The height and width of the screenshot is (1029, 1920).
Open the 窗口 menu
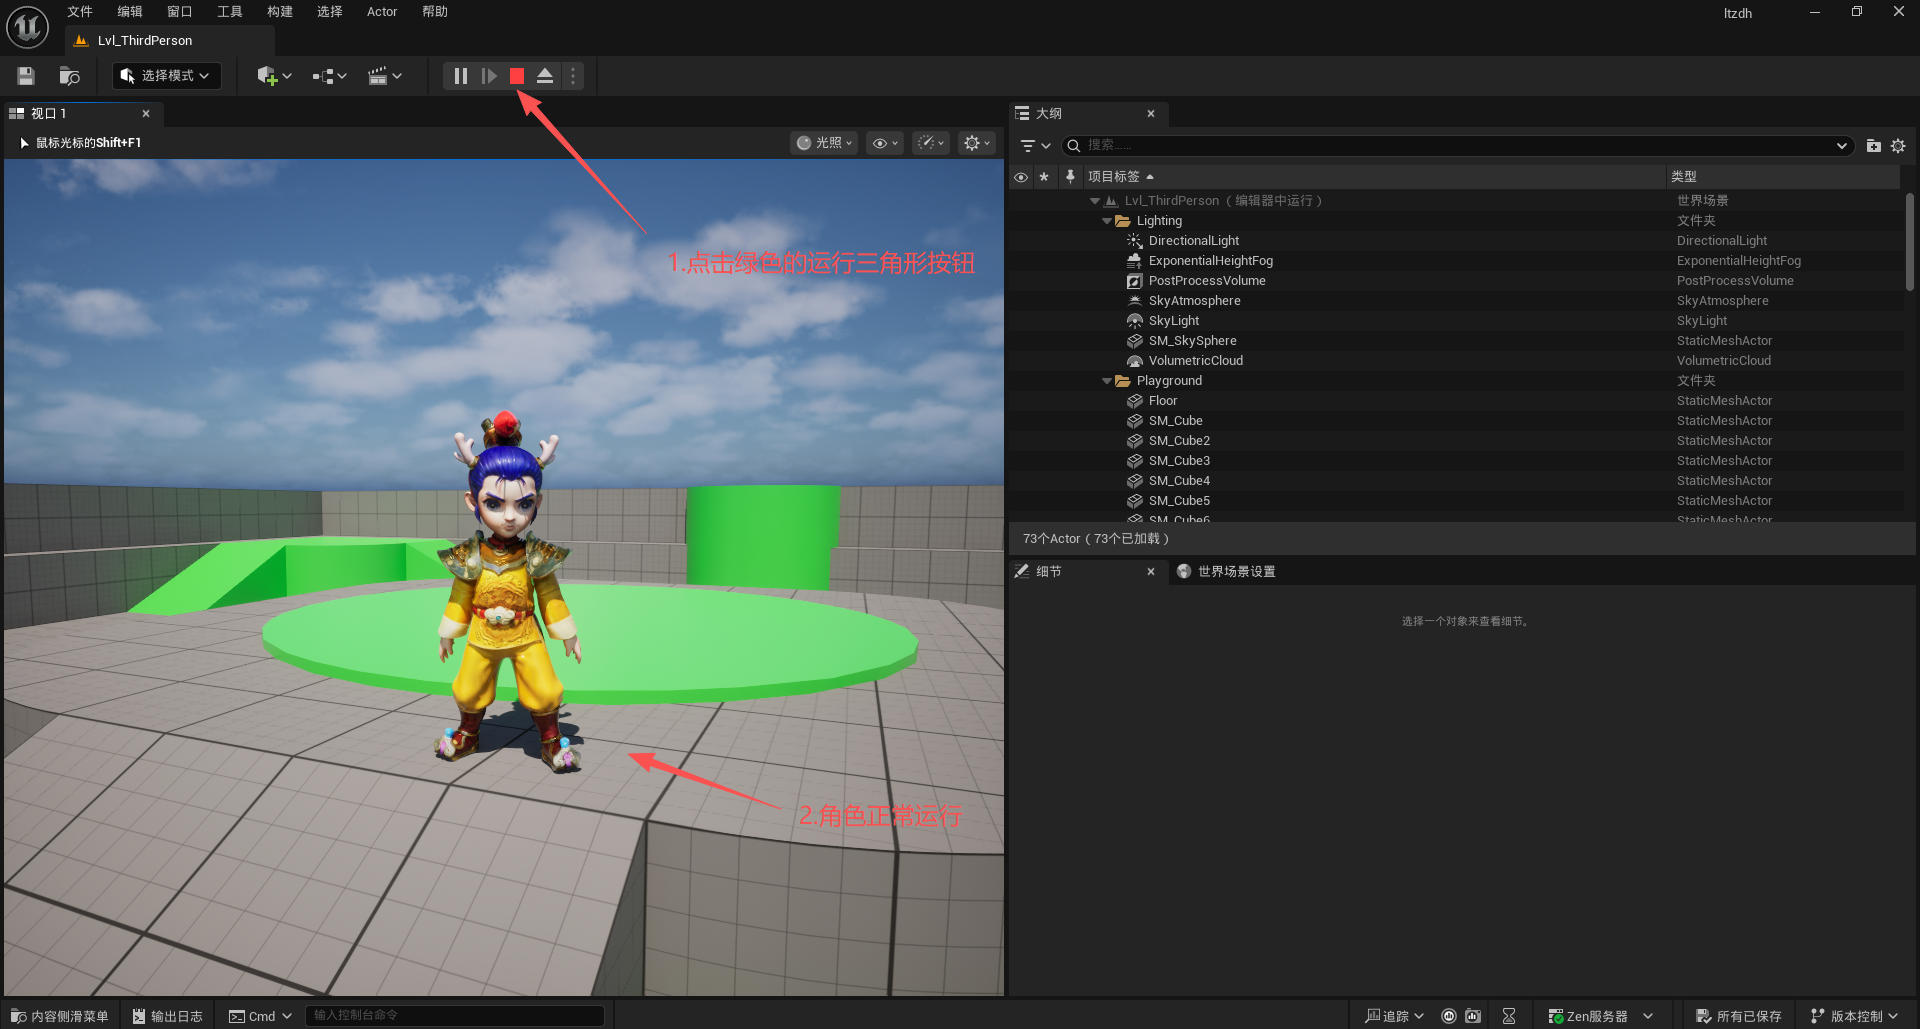click(x=180, y=12)
